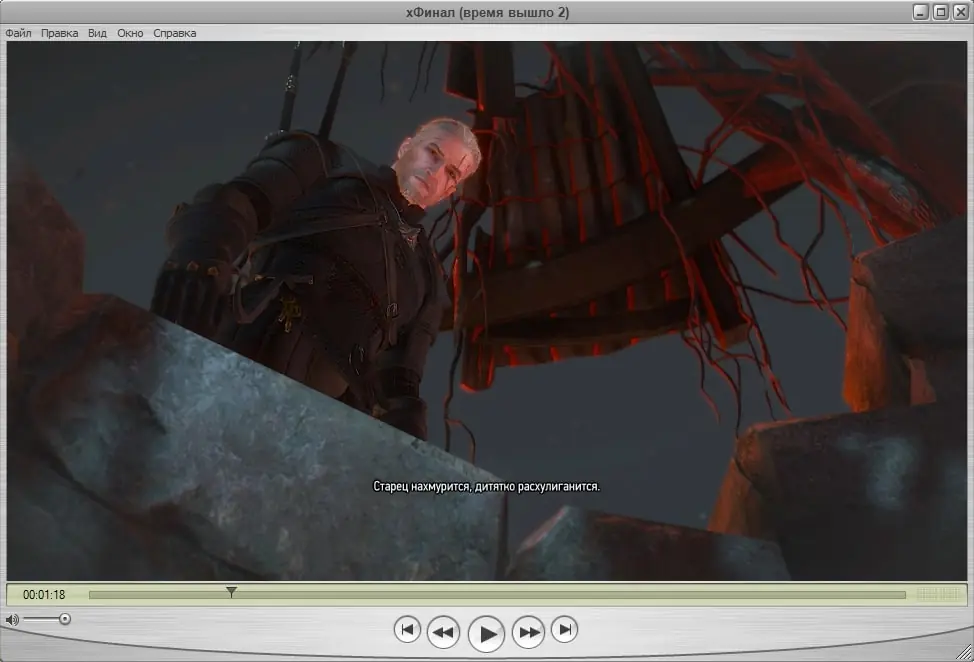The width and height of the screenshot is (974, 662).
Task: Jump to the beginning of the movie
Action: tap(407, 630)
